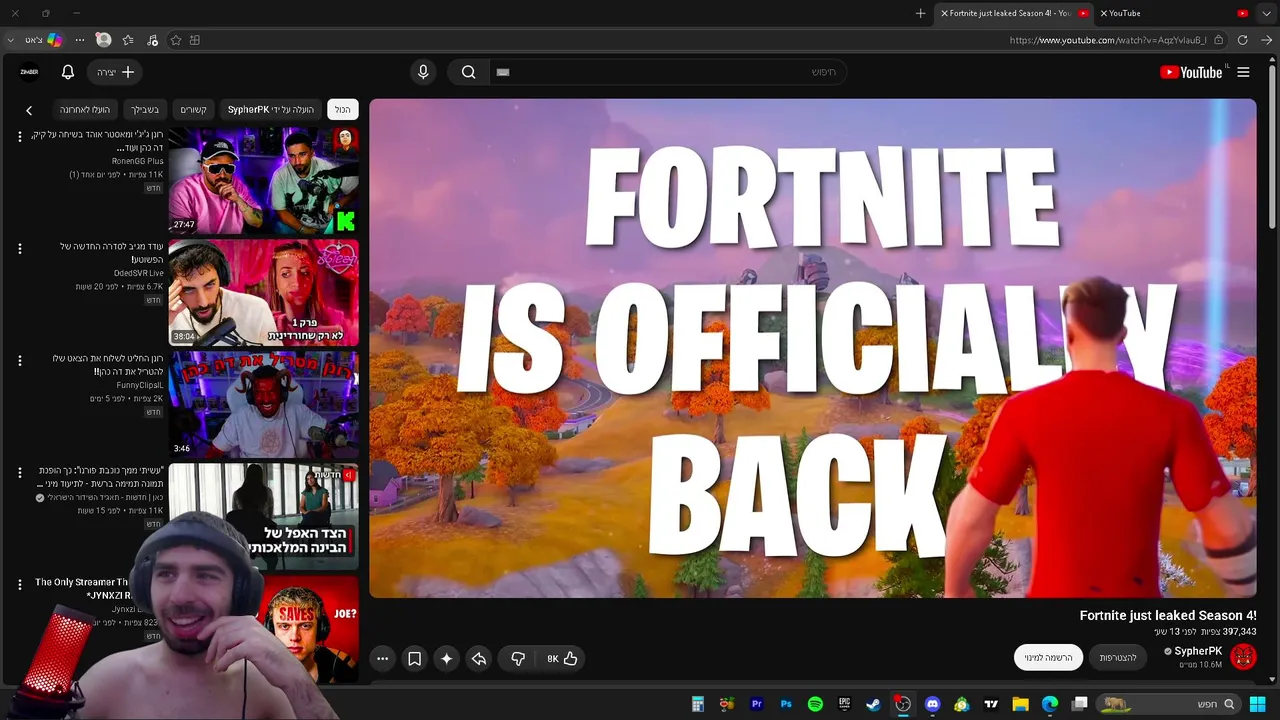Select the 'הכול' filter chip
The width and height of the screenshot is (1280, 720).
point(343,109)
